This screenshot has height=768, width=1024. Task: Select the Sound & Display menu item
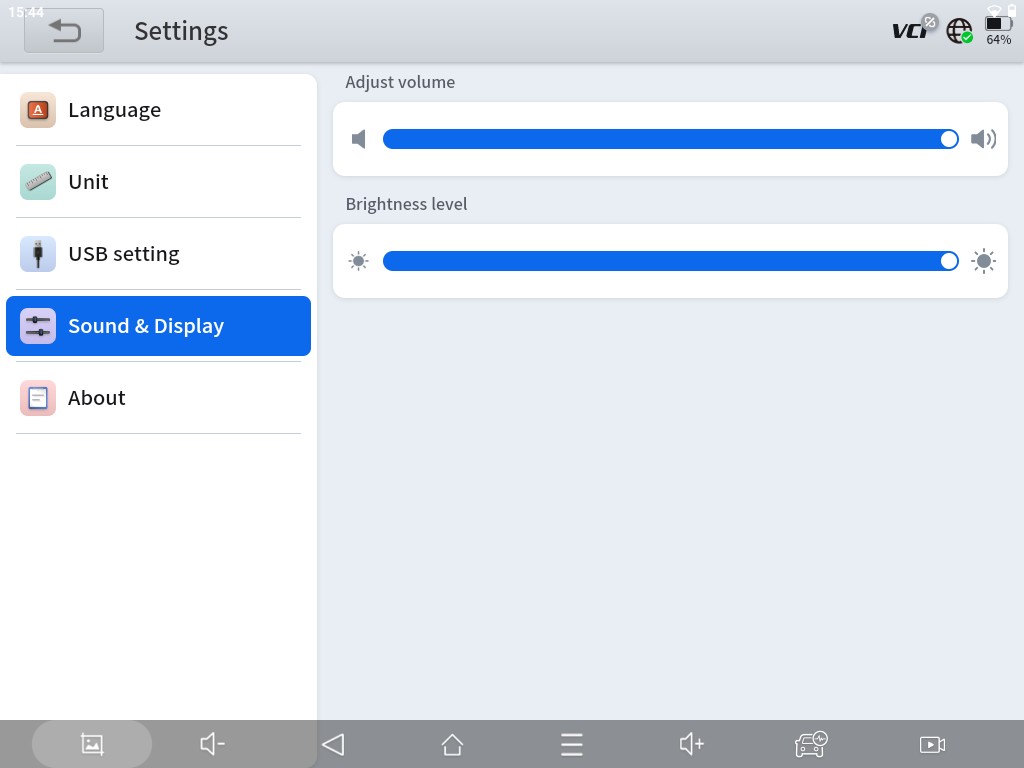[158, 326]
